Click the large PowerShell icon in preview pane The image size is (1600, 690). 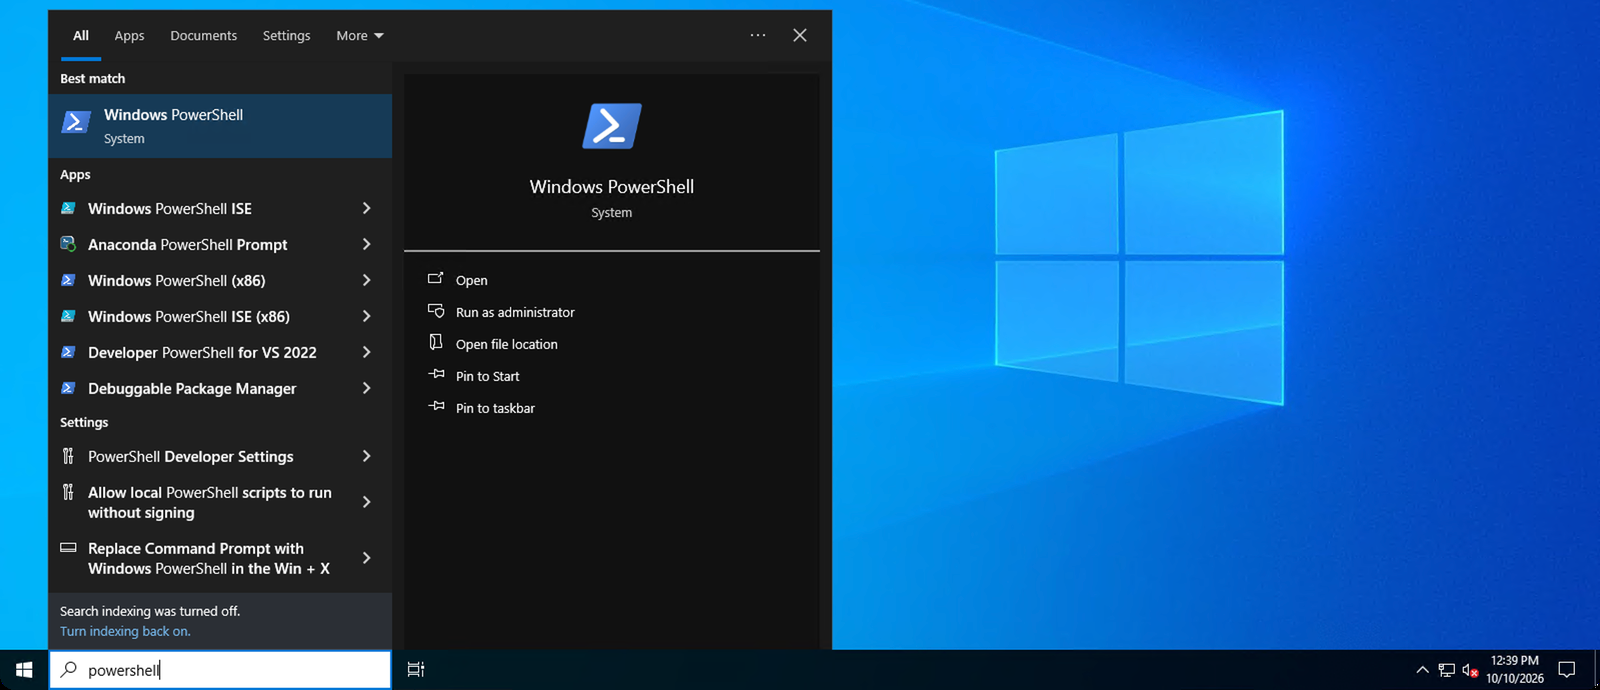coord(611,126)
